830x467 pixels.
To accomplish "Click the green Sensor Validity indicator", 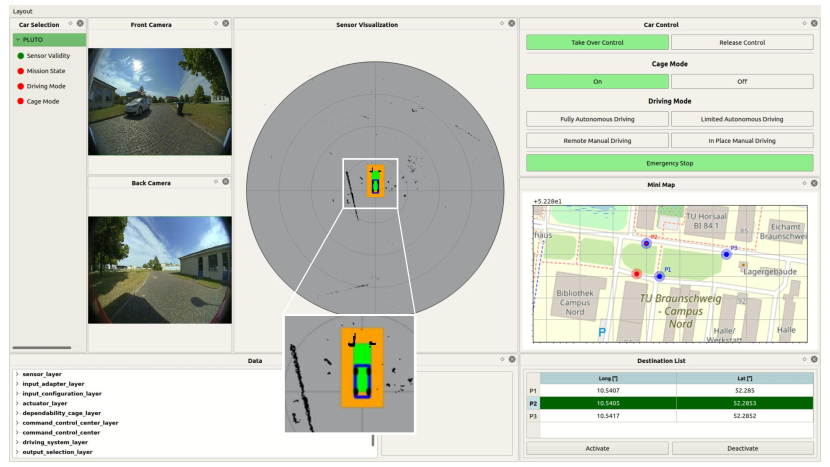I will (21, 56).
